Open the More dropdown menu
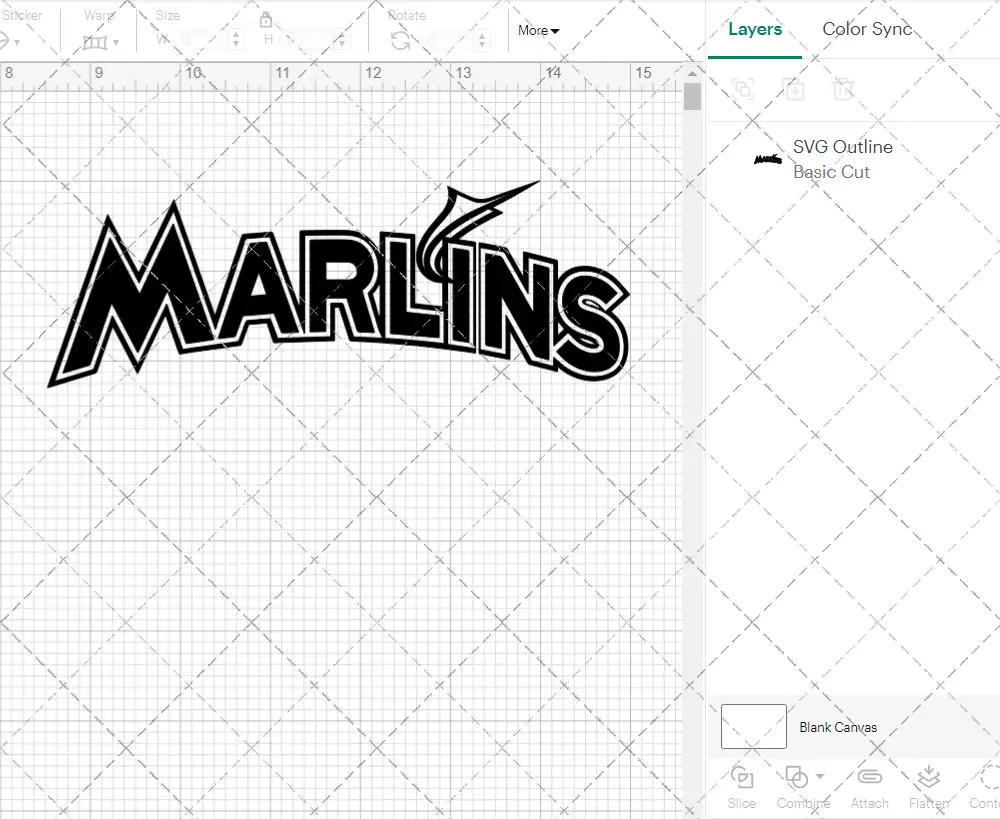 tap(538, 30)
